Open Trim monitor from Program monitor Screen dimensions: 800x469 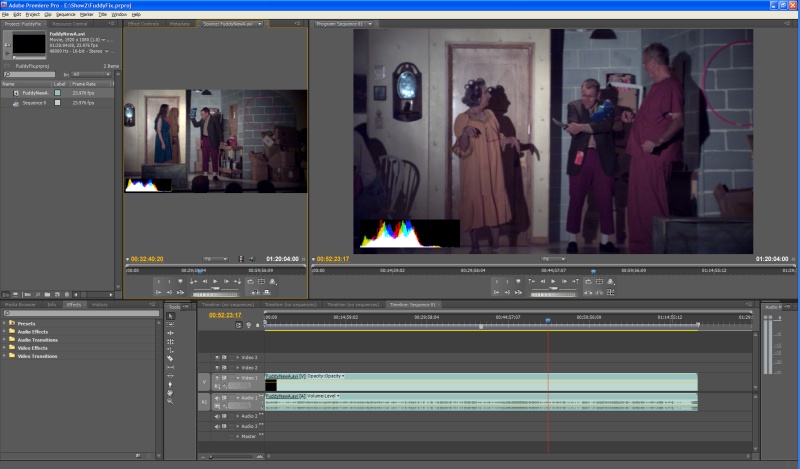[611, 292]
